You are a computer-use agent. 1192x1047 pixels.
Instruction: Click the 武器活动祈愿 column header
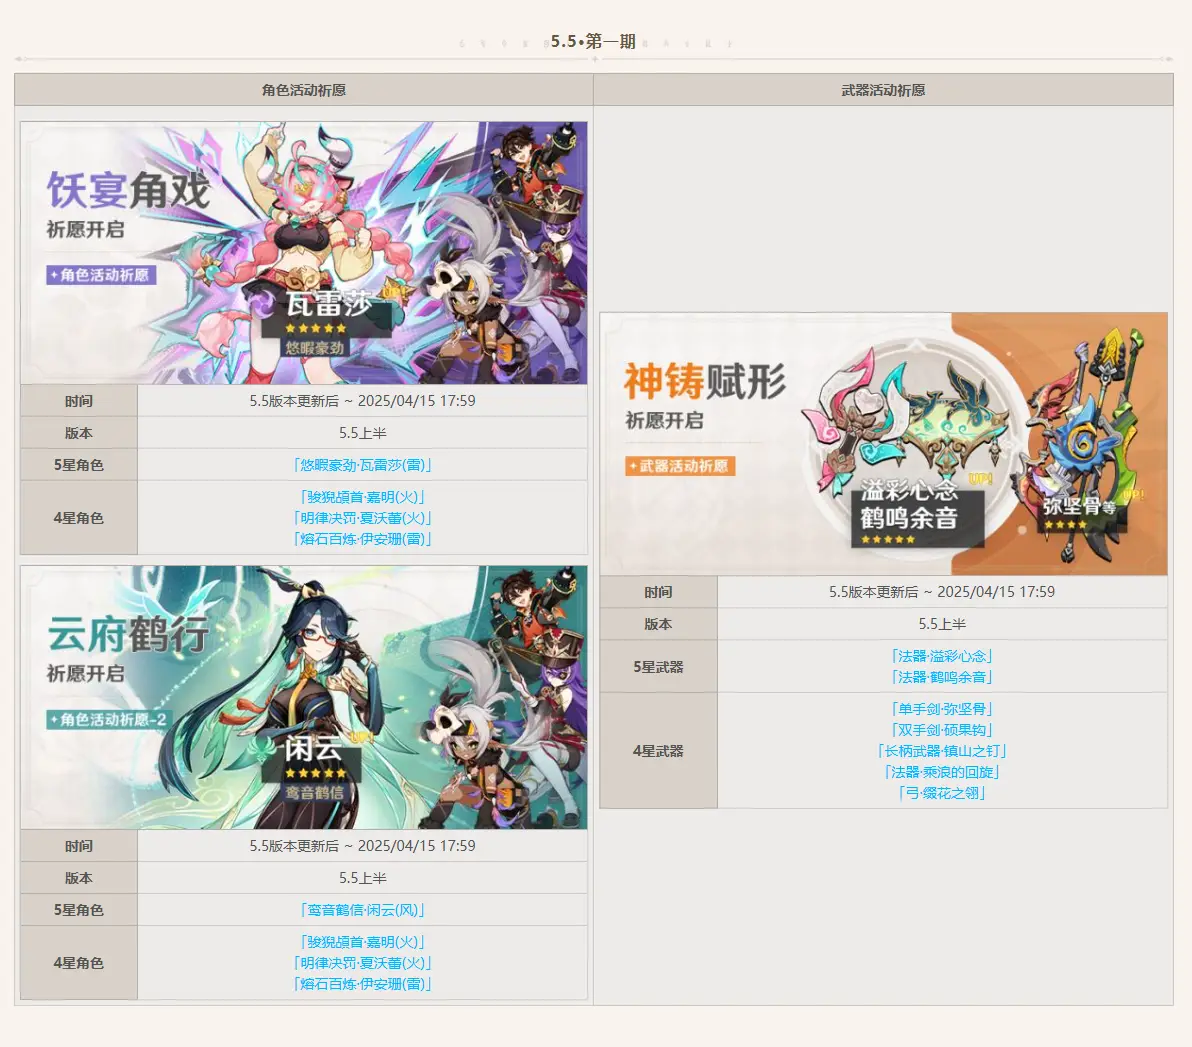tap(883, 90)
